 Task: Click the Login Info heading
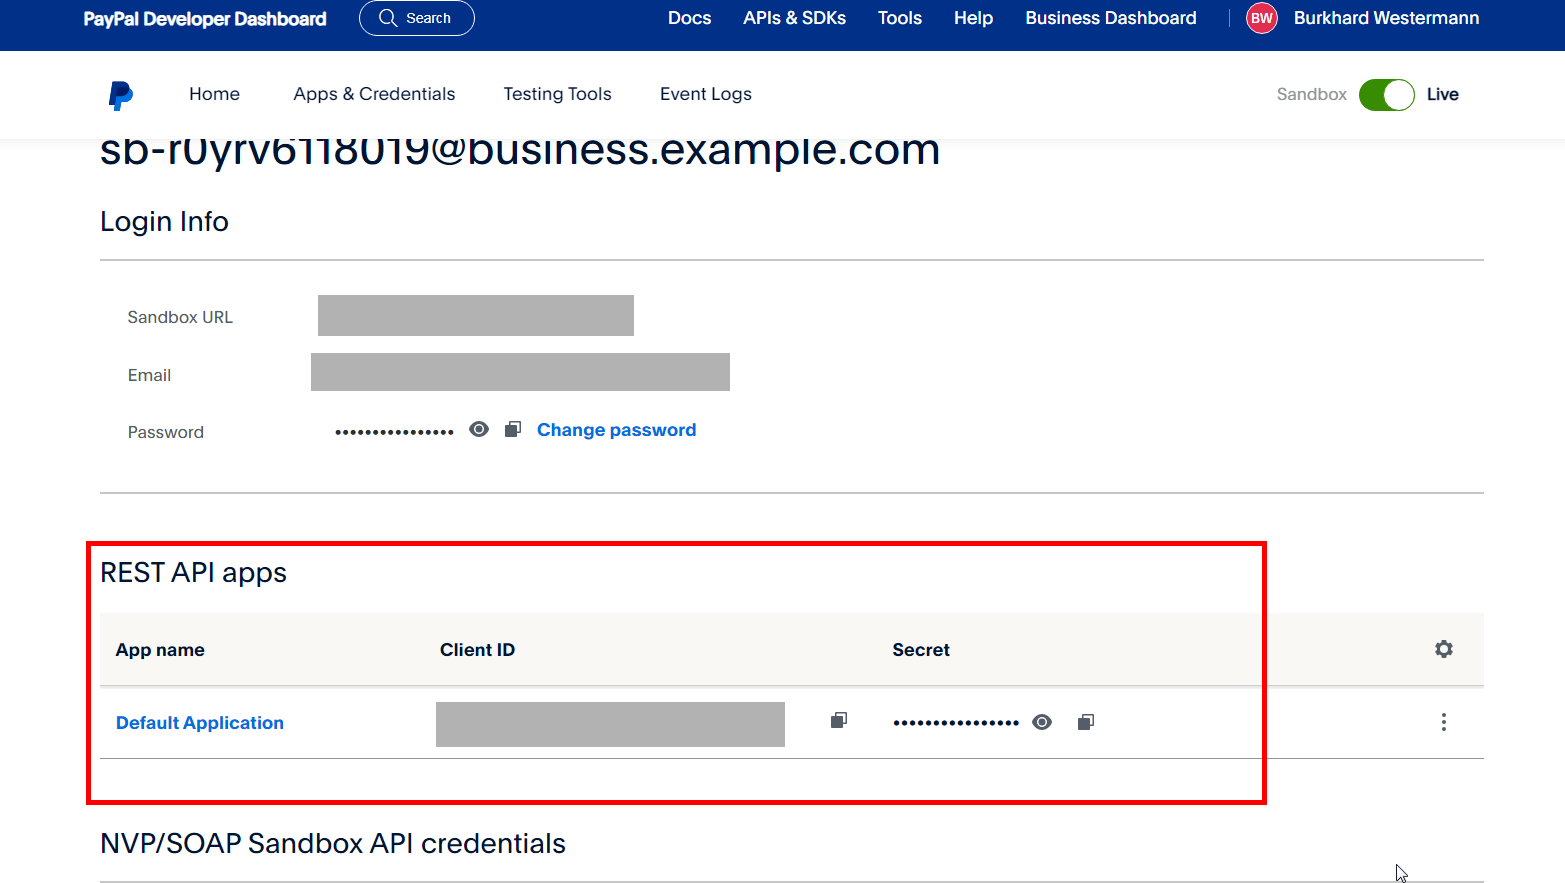click(164, 221)
